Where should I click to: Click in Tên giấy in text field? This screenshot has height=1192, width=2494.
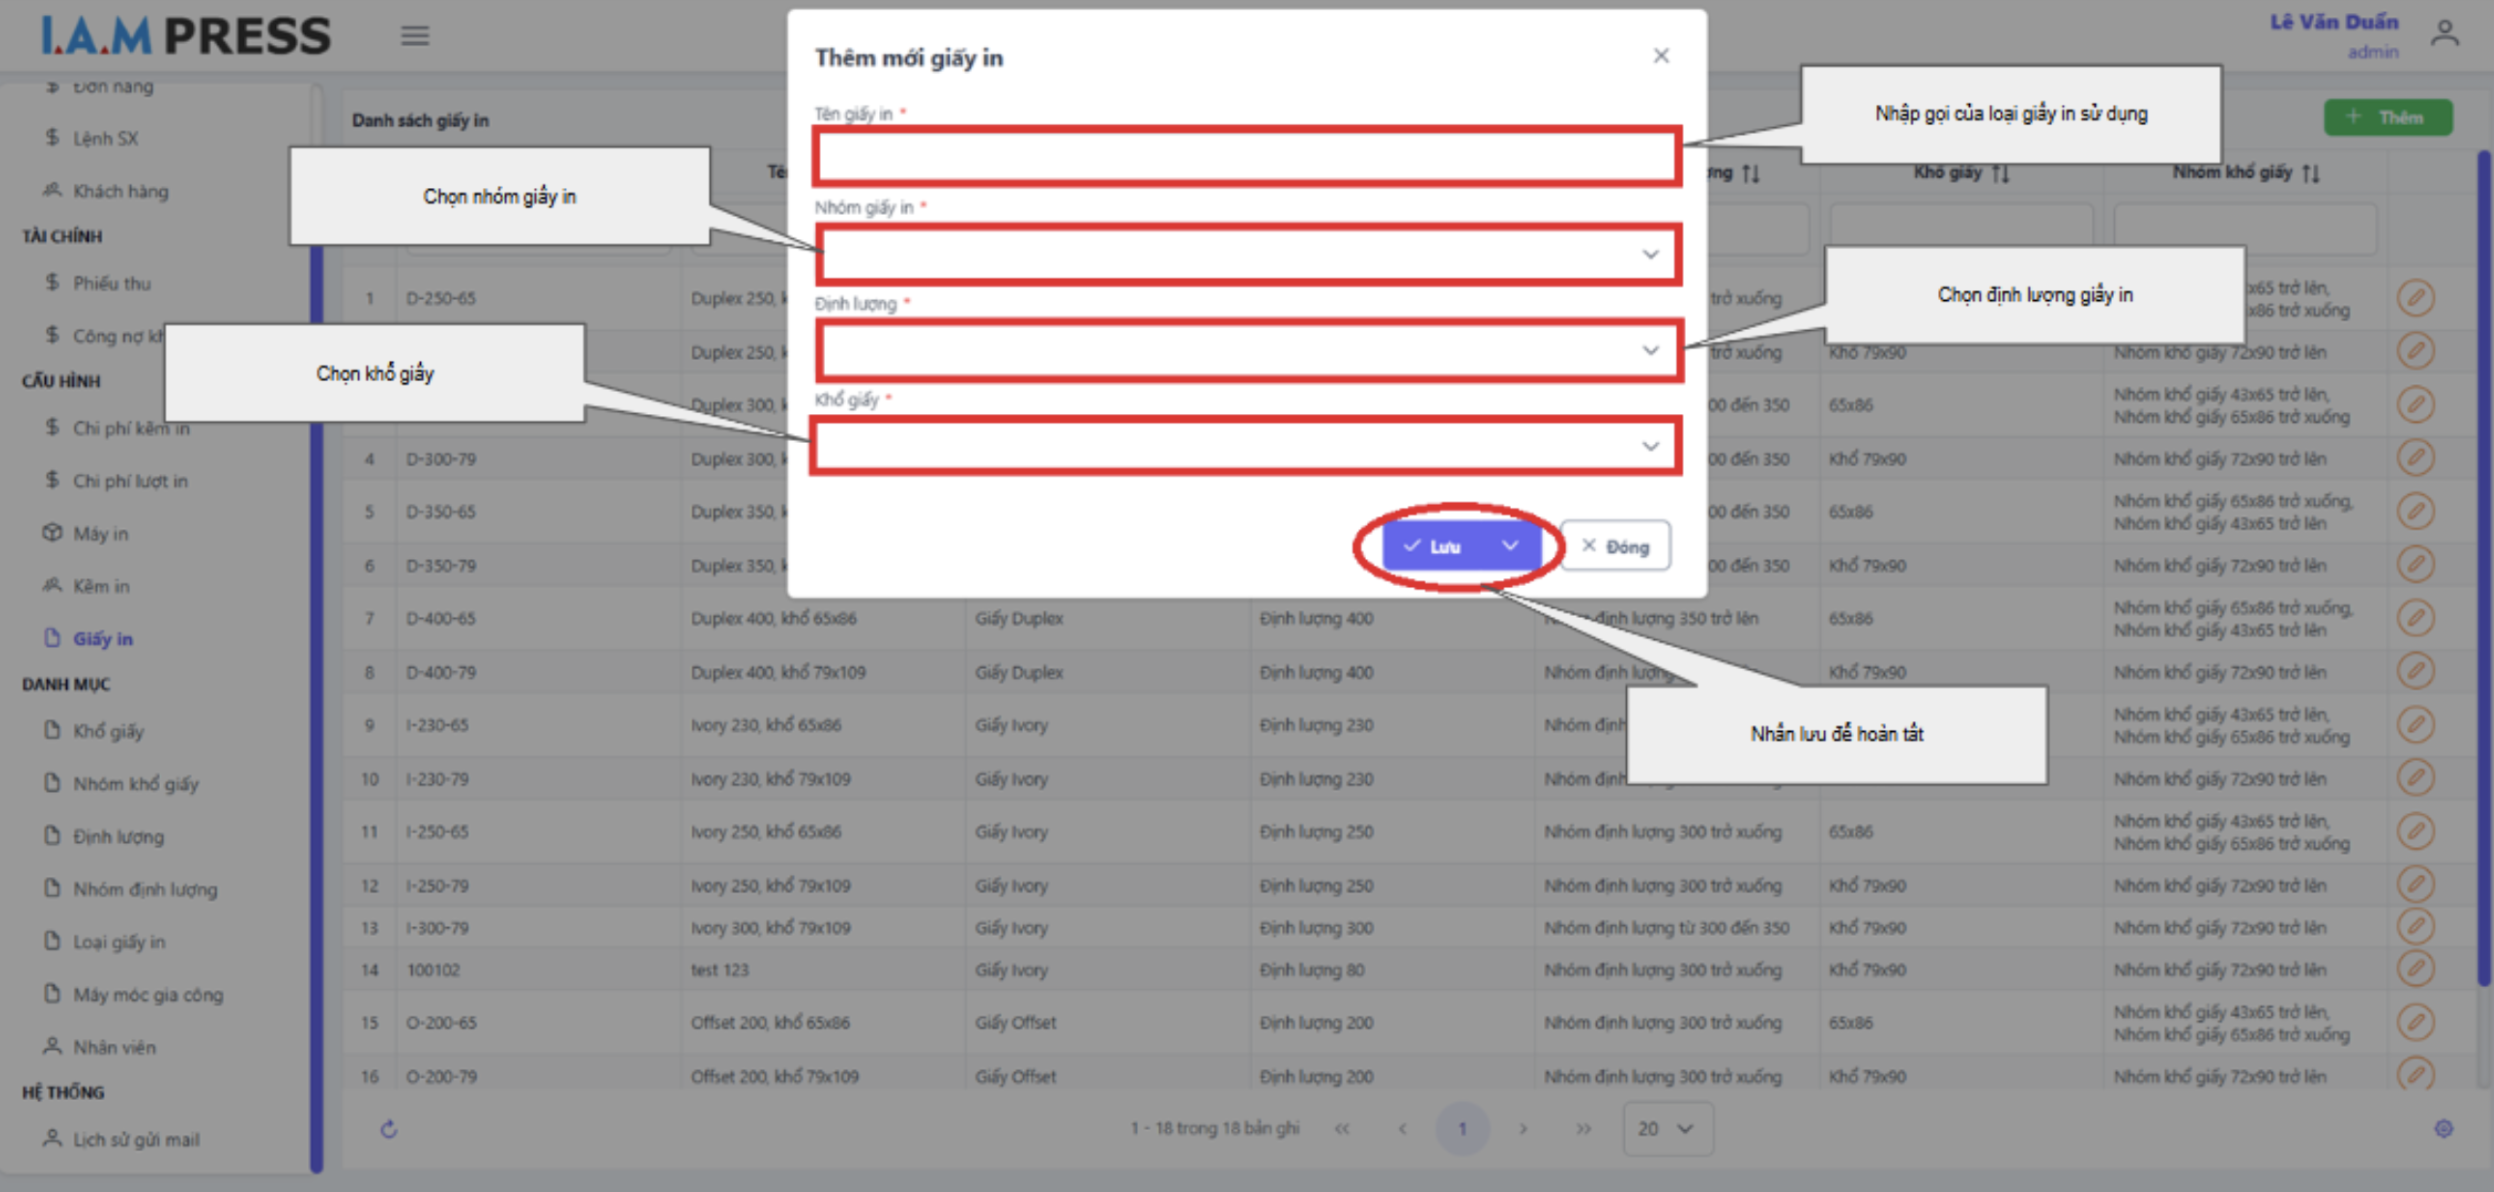(1246, 158)
